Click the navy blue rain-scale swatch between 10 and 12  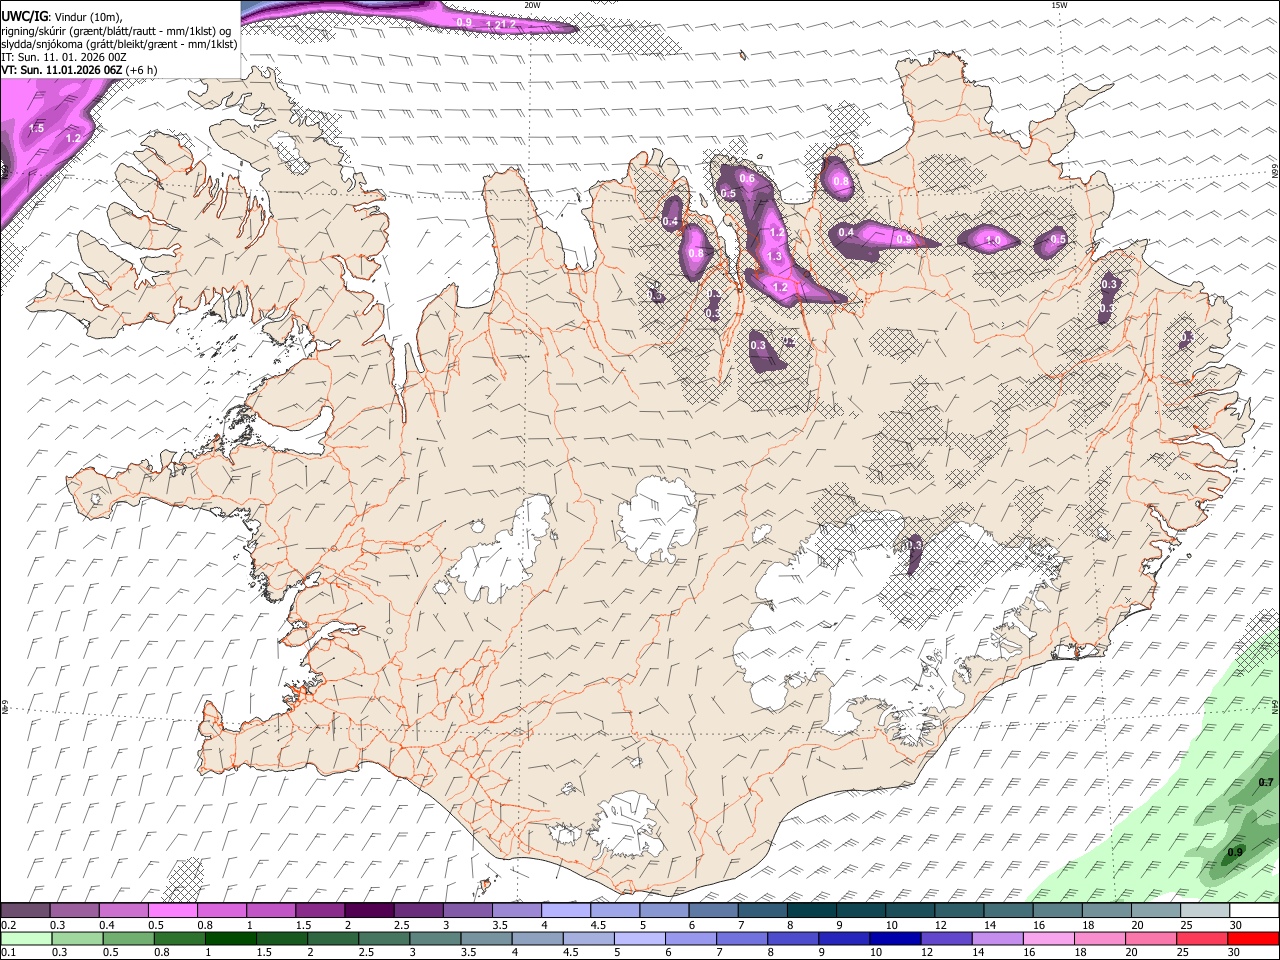(894, 938)
